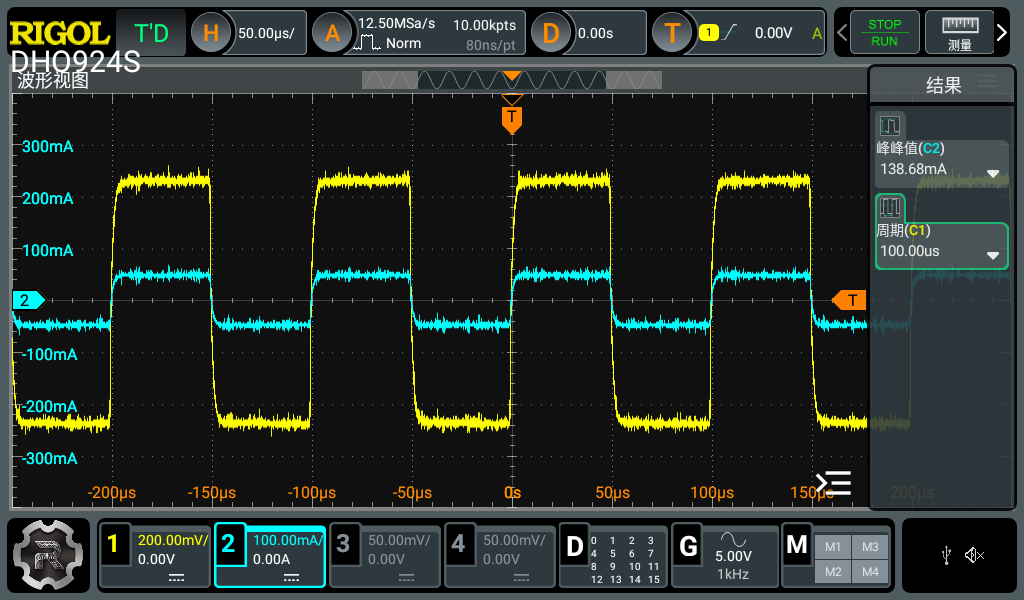Click the period measurement icon

[889, 208]
